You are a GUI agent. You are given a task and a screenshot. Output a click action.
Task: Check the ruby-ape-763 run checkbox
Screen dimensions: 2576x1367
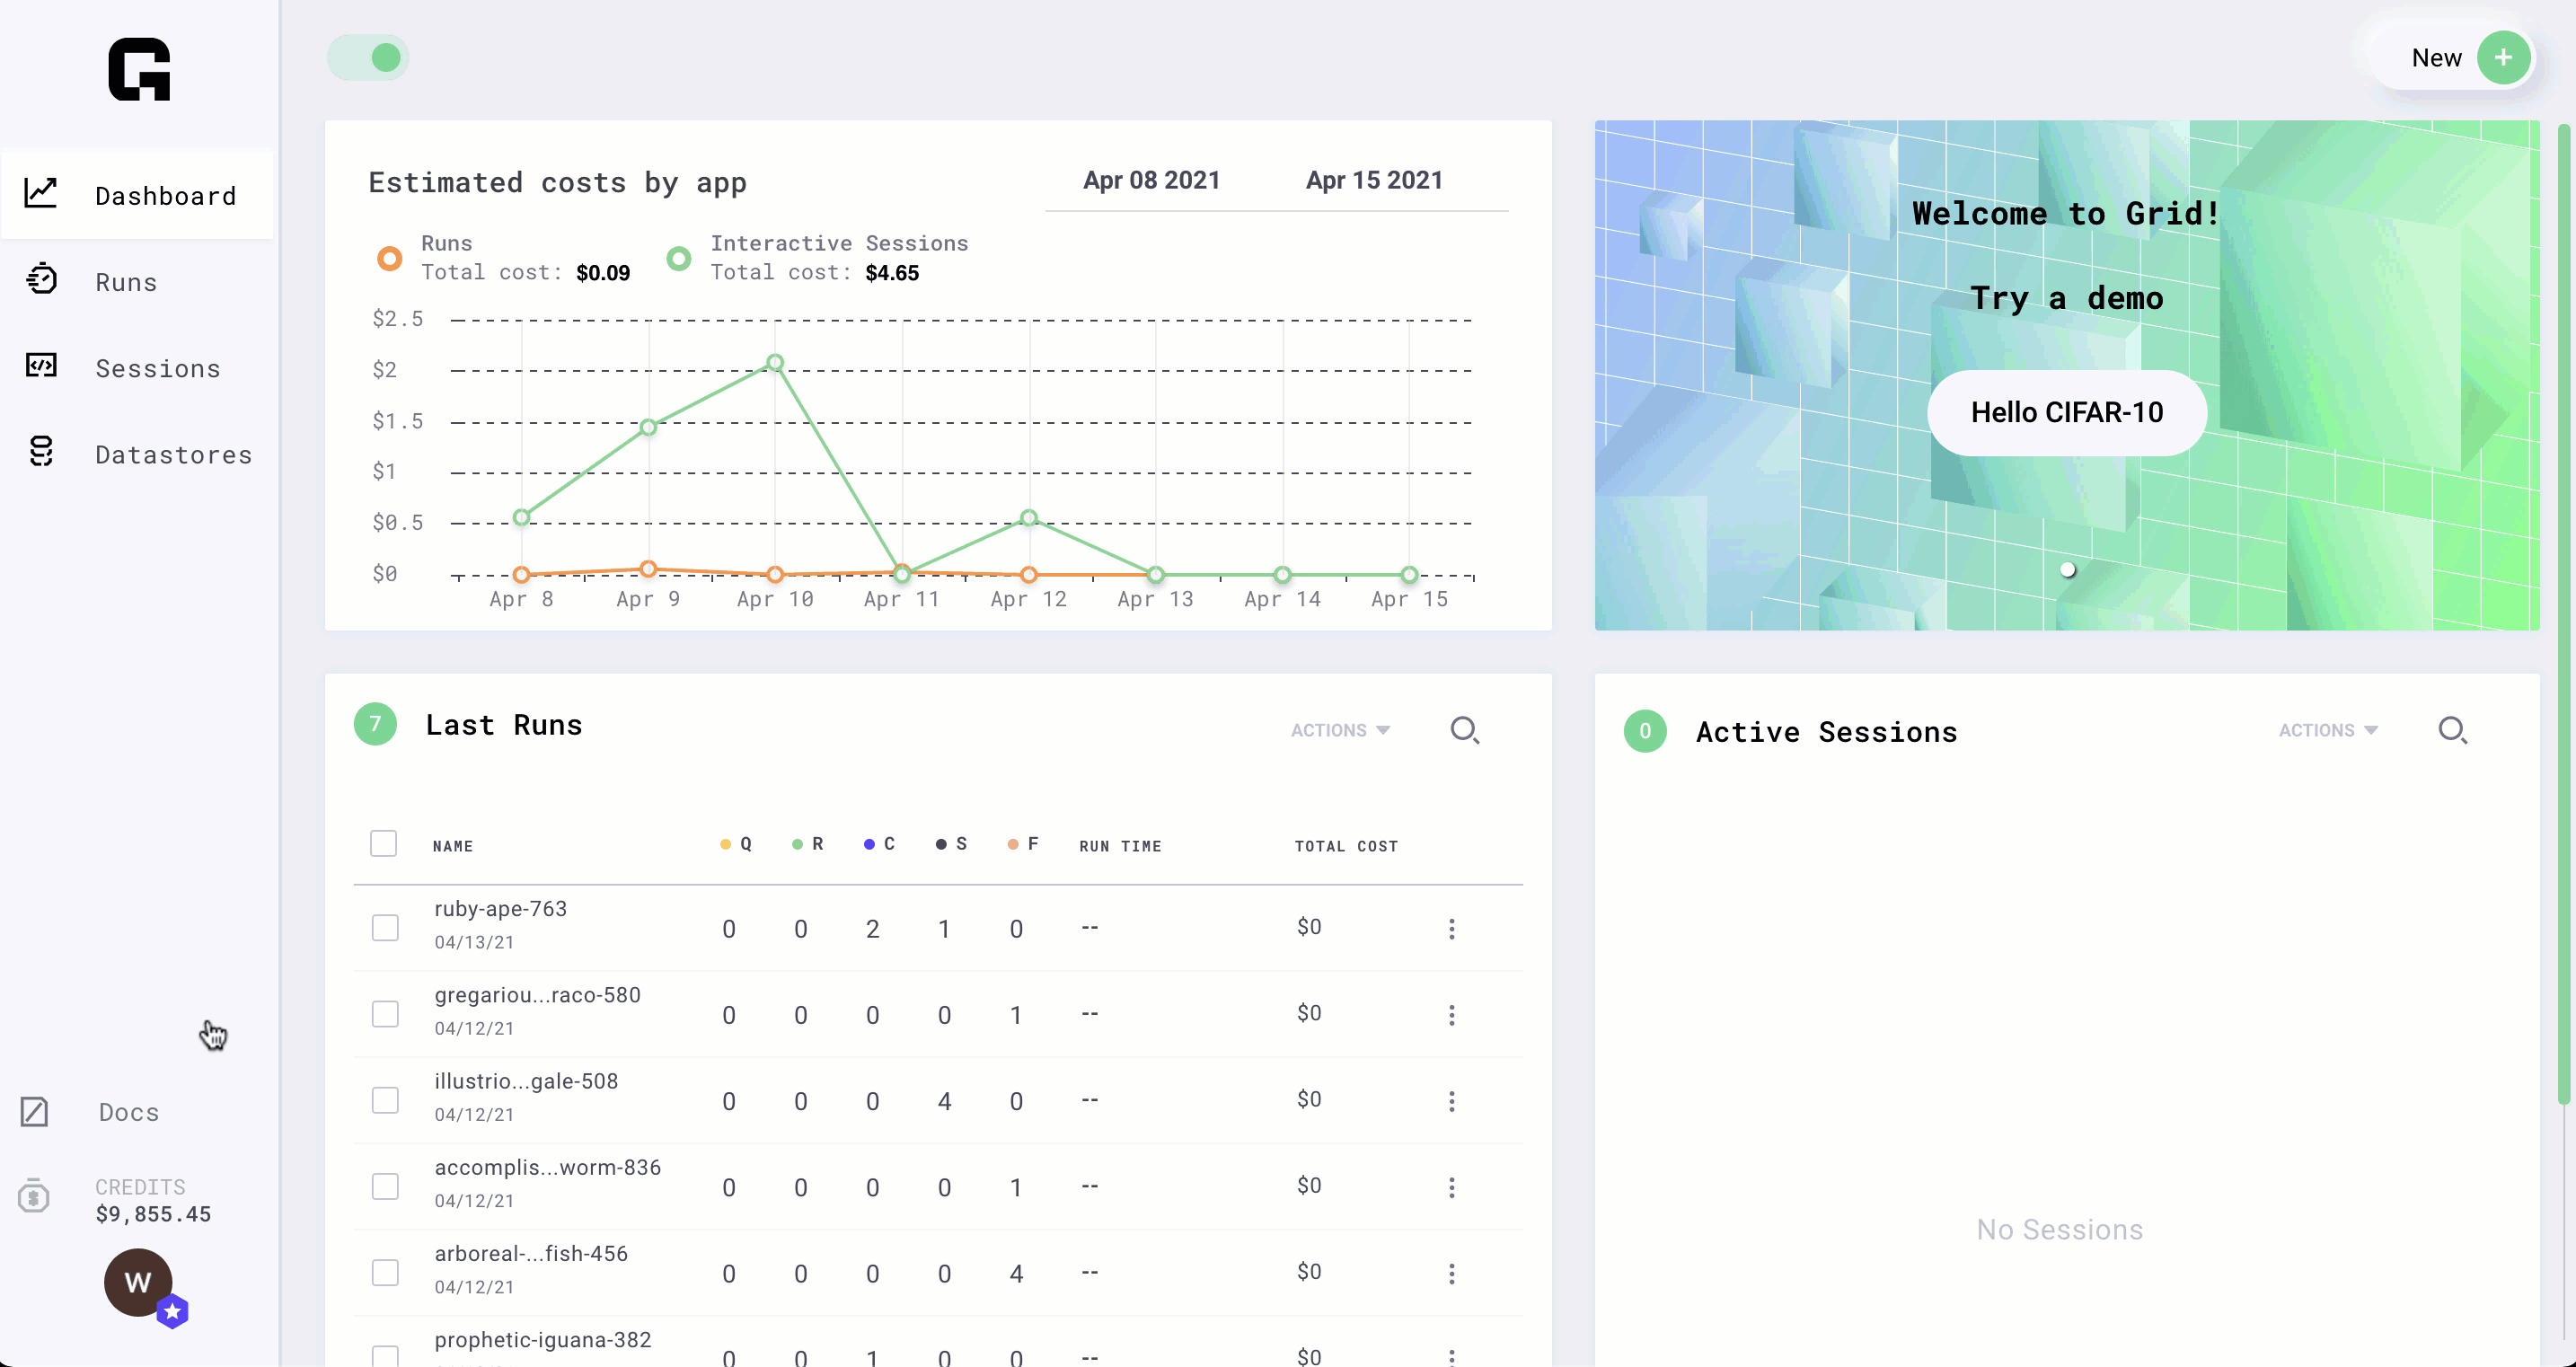click(385, 925)
